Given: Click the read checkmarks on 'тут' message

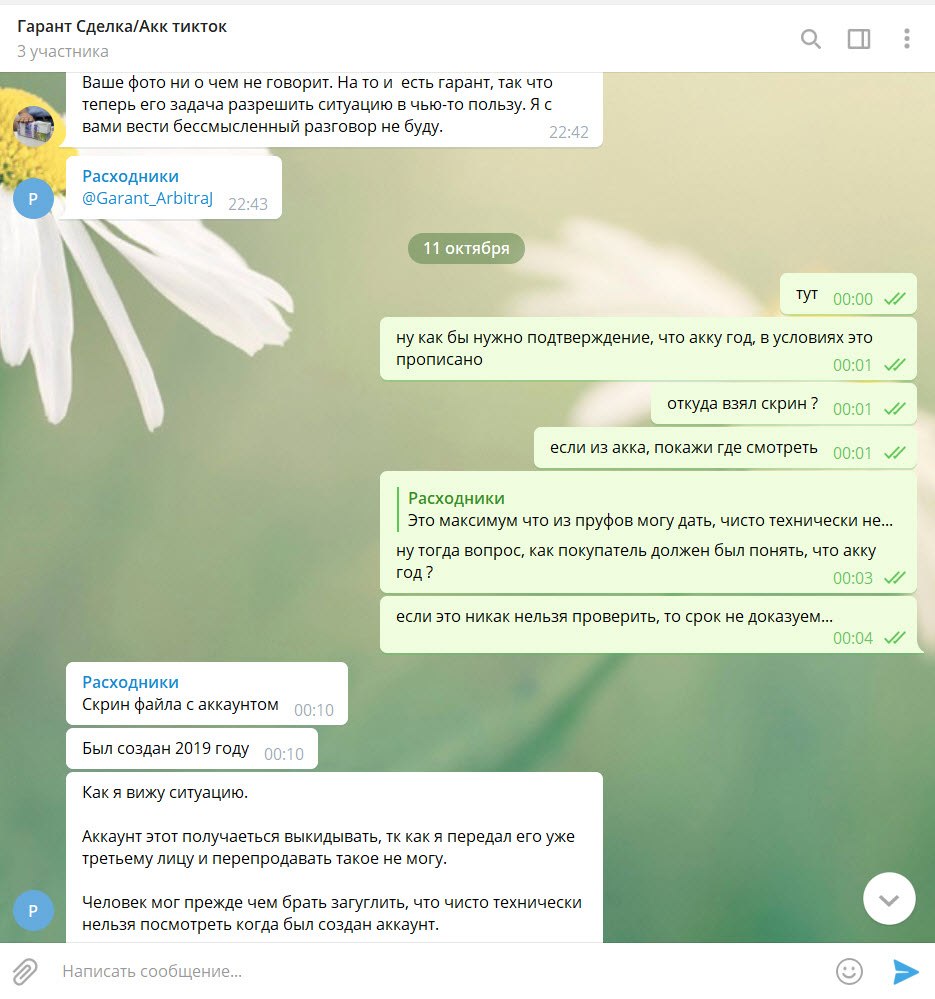Looking at the screenshot, I should click(x=895, y=299).
